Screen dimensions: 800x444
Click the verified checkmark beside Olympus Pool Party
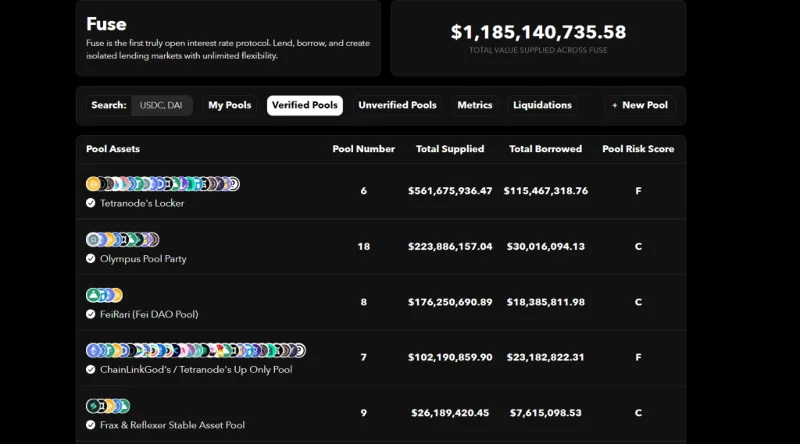[91, 259]
